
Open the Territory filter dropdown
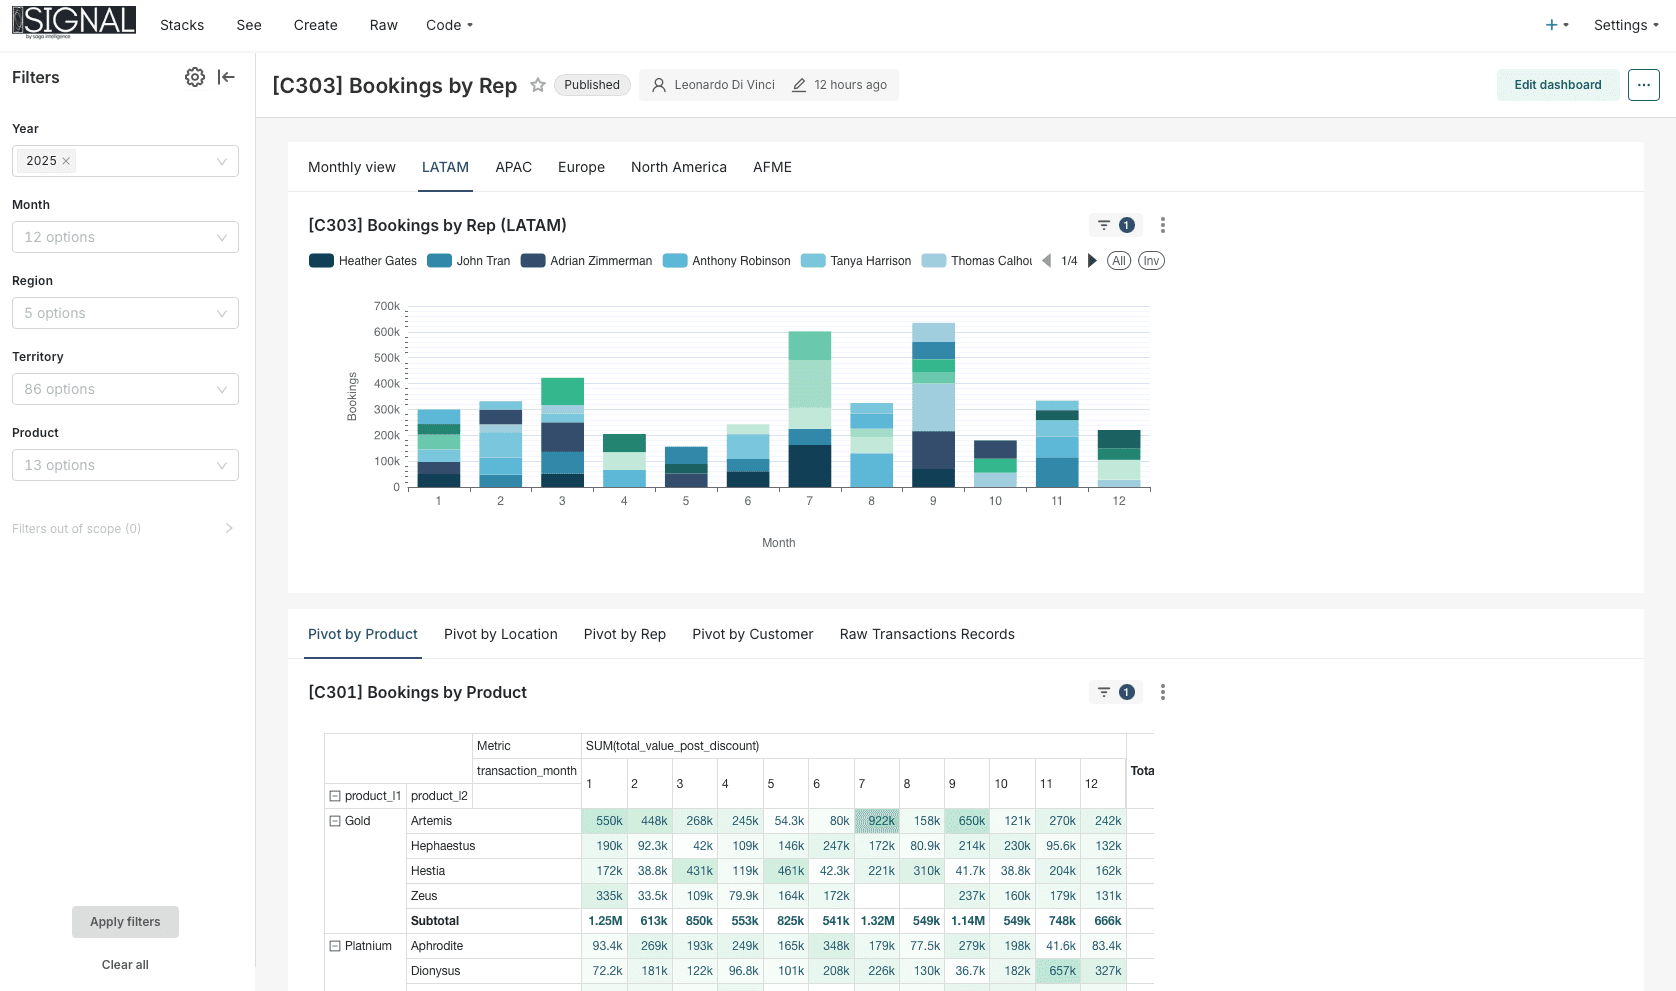[x=125, y=389]
